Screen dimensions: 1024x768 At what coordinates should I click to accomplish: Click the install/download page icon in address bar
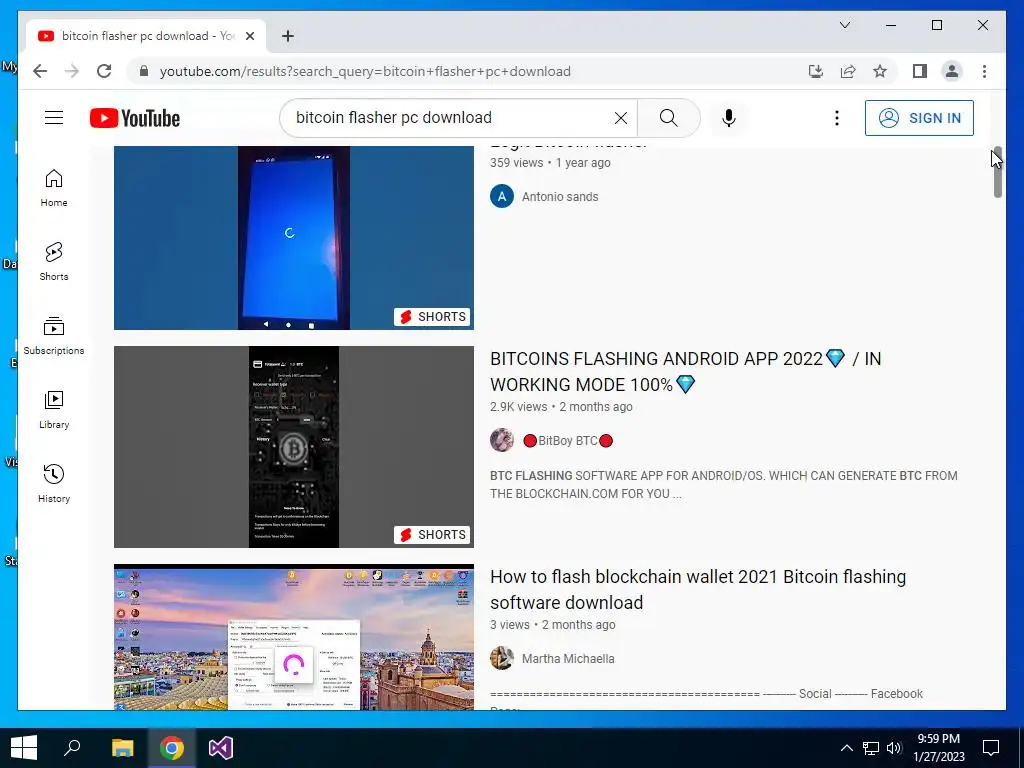point(816,71)
